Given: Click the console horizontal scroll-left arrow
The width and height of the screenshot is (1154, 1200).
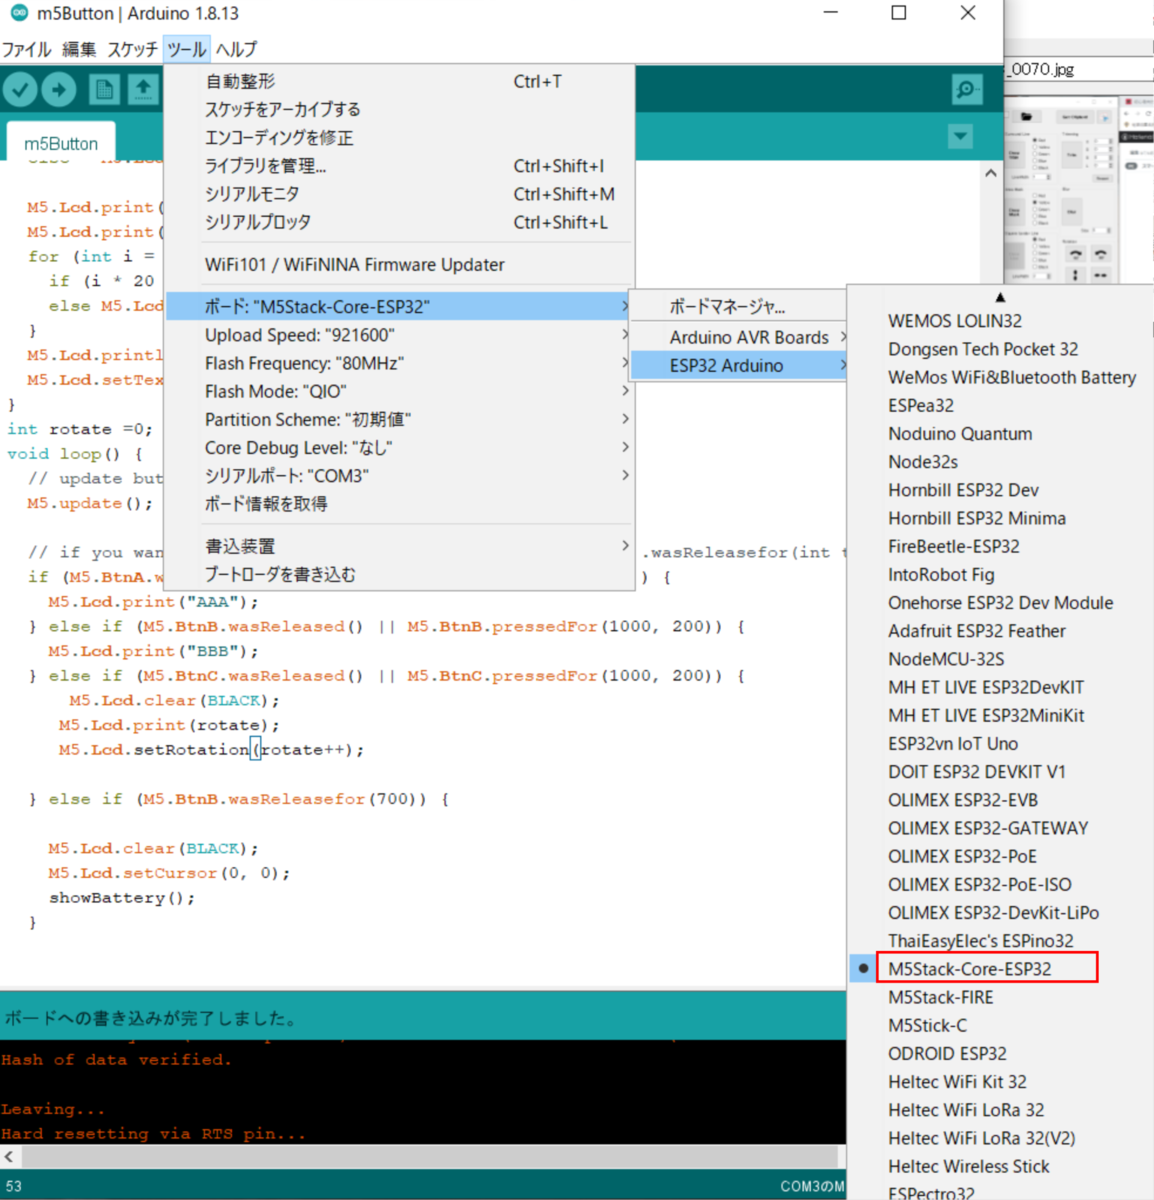Looking at the screenshot, I should pyautogui.click(x=9, y=1156).
